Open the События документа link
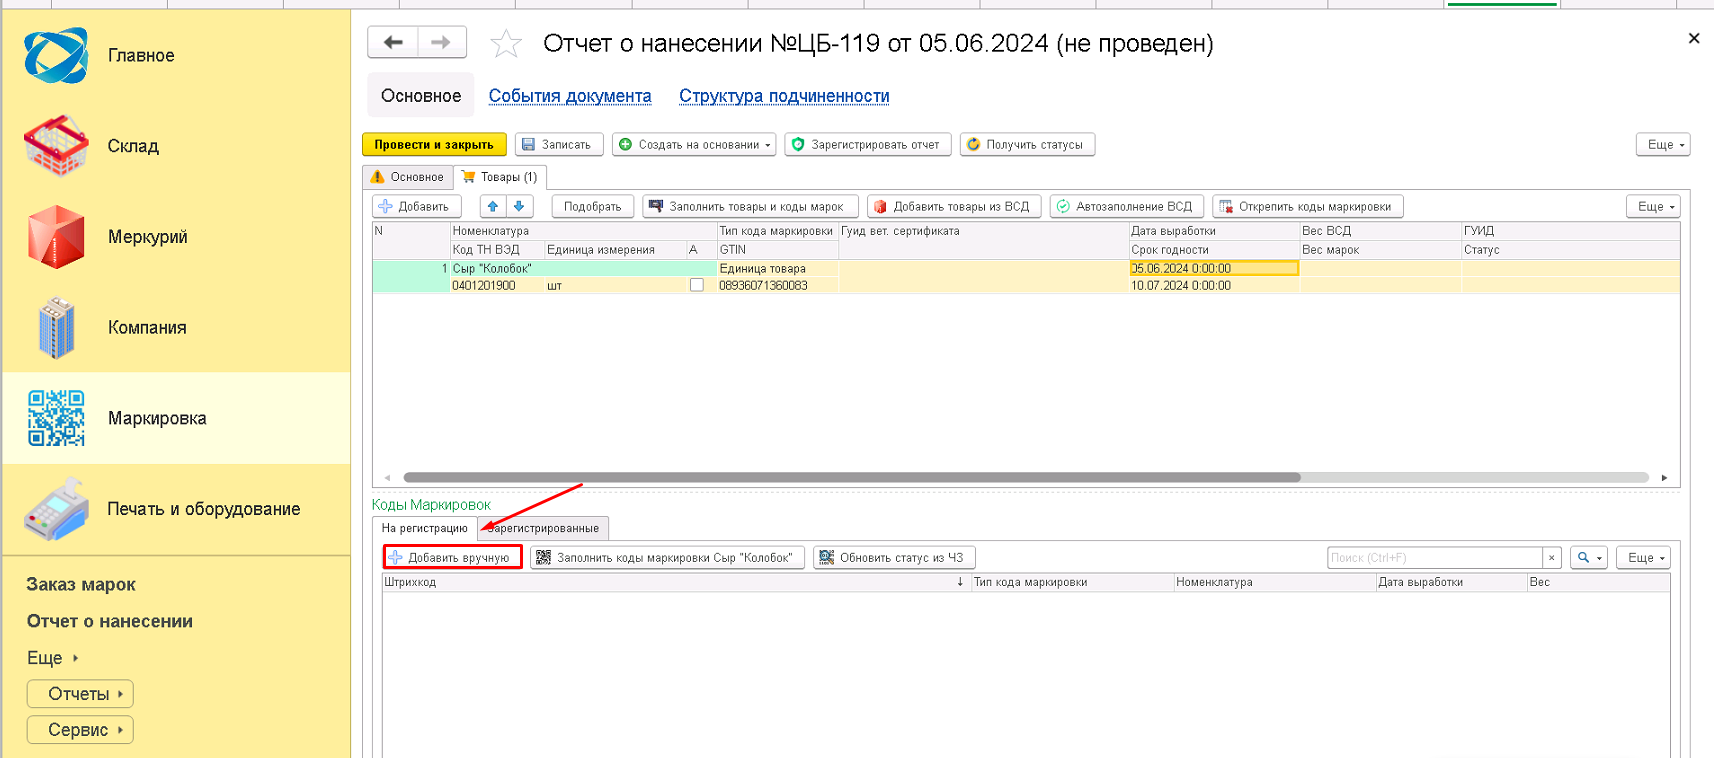This screenshot has width=1714, height=758. click(x=570, y=96)
